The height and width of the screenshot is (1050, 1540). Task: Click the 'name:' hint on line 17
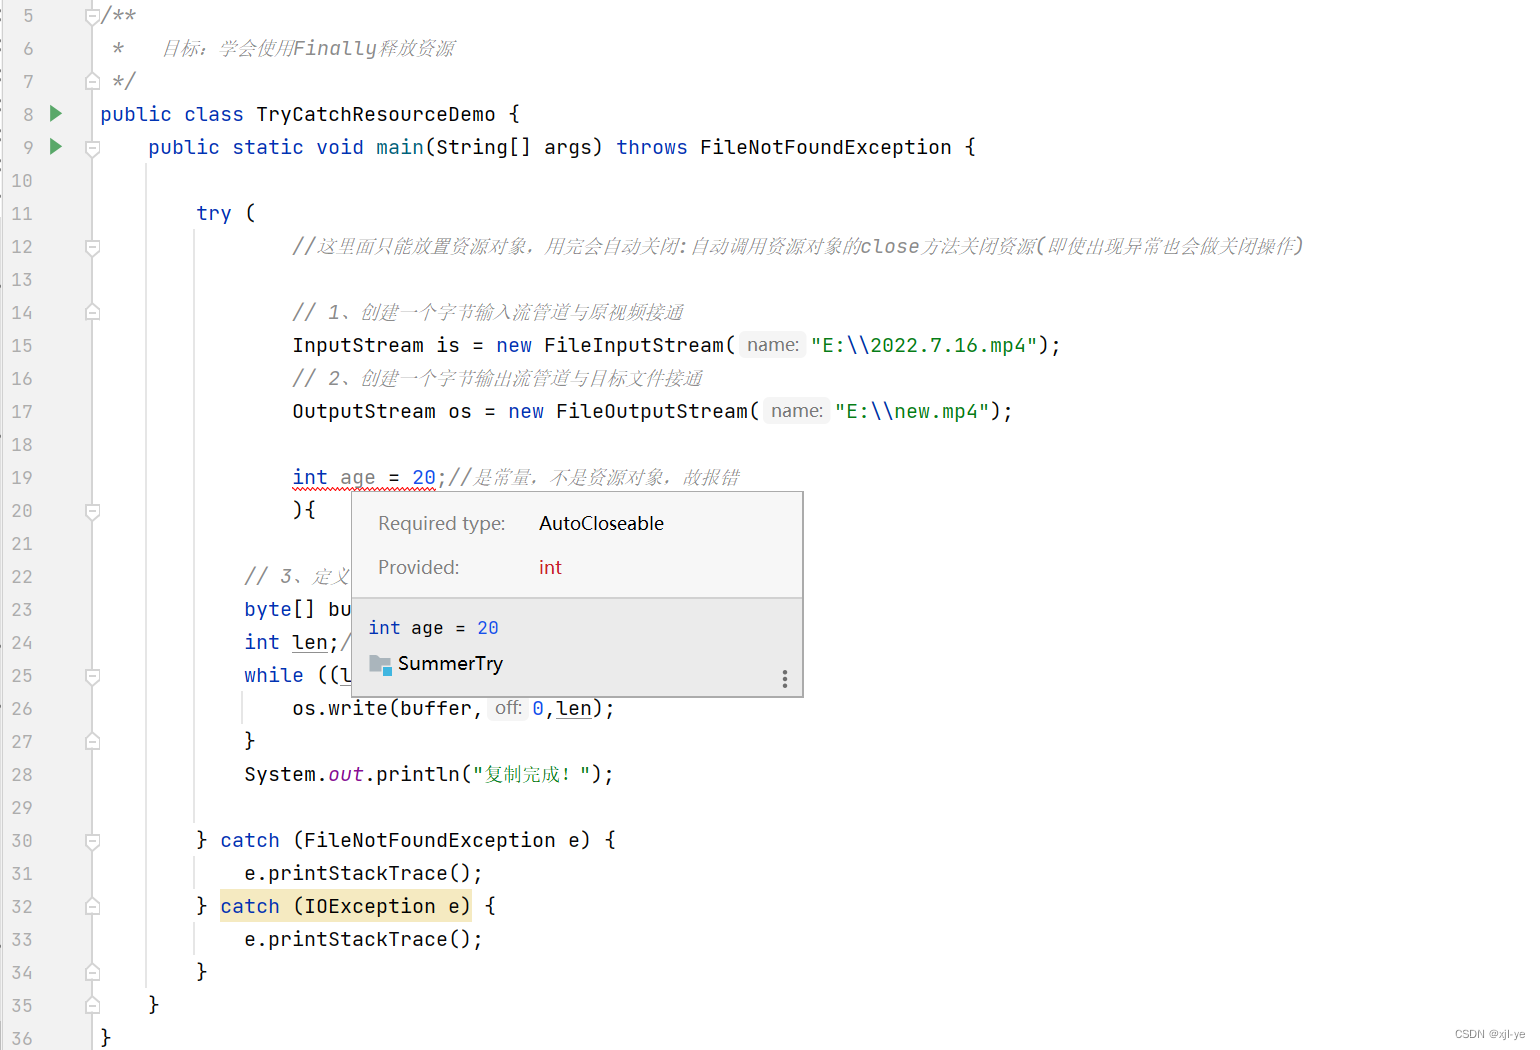(x=797, y=411)
